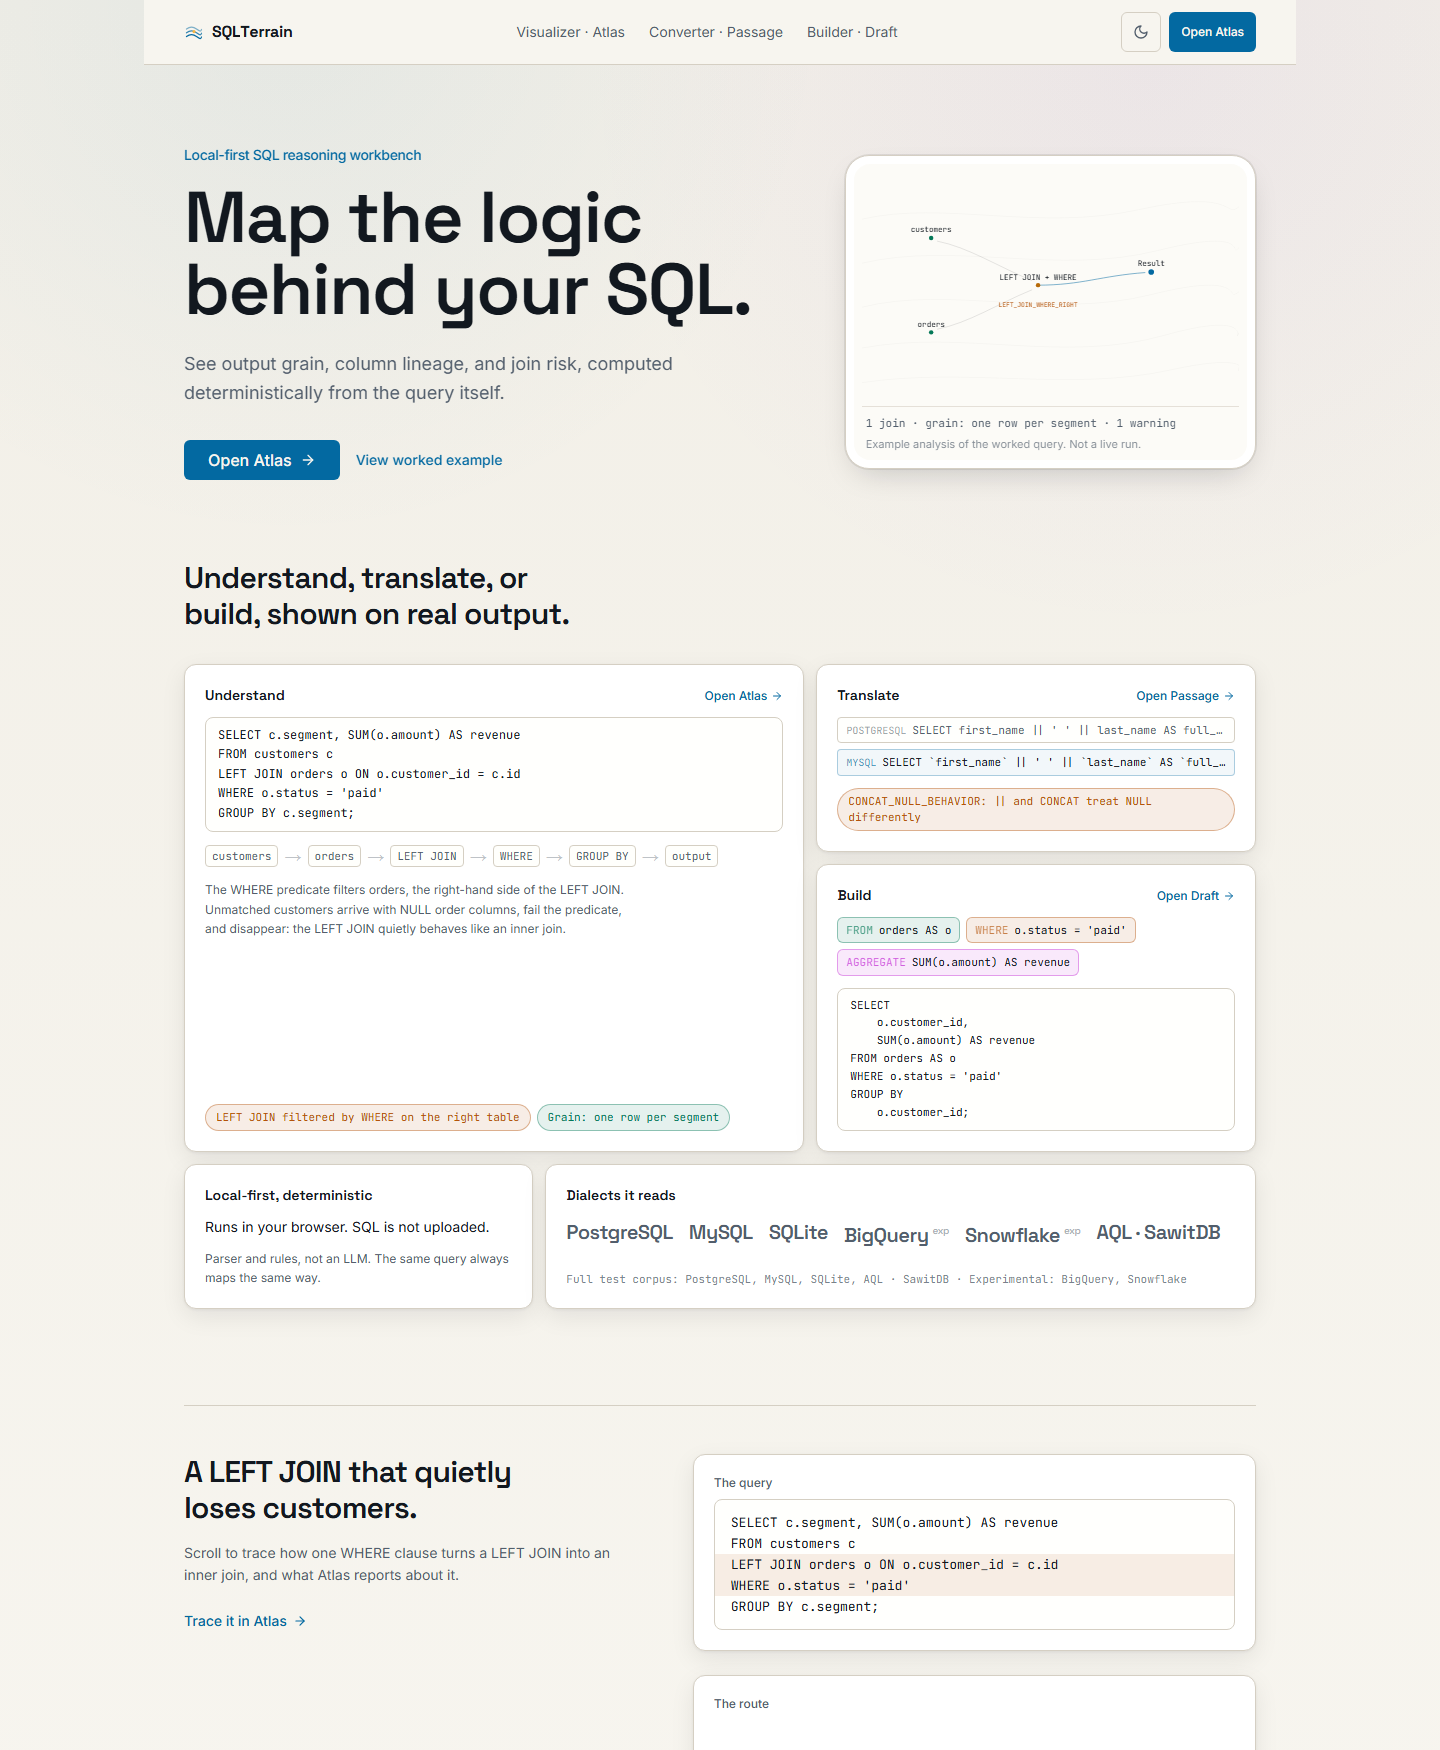Image resolution: width=1440 pixels, height=1750 pixels.
Task: Click the PostgreSQL dialect label
Action: (619, 1233)
